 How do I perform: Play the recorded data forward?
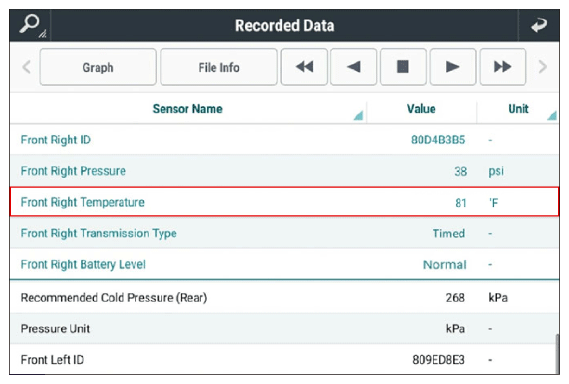[453, 67]
